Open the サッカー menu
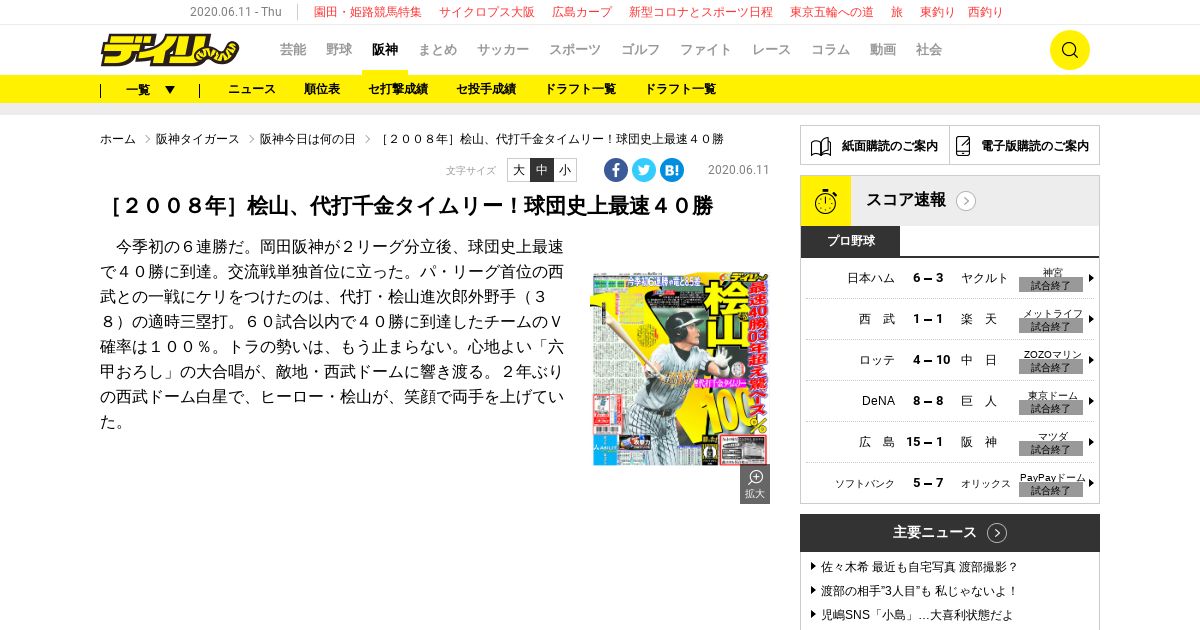The height and width of the screenshot is (630, 1200). click(503, 50)
